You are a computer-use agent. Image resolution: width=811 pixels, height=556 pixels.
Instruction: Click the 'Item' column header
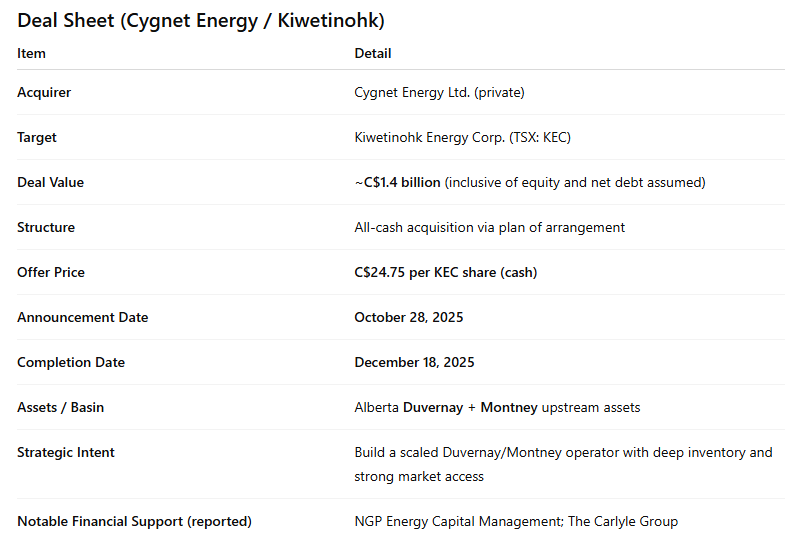tap(31, 53)
